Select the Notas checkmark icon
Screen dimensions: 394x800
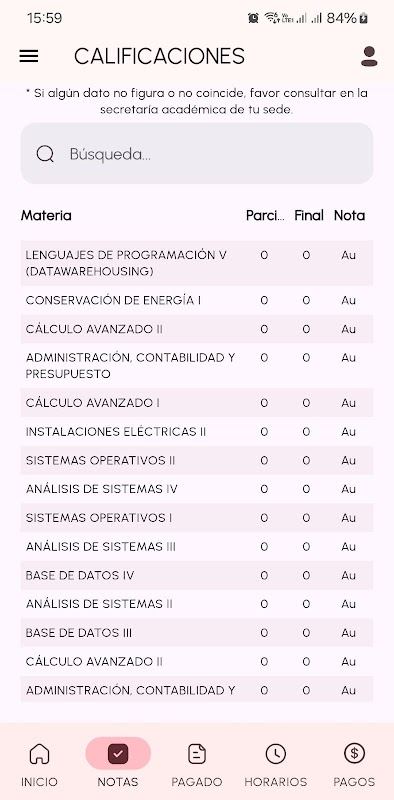tap(118, 754)
